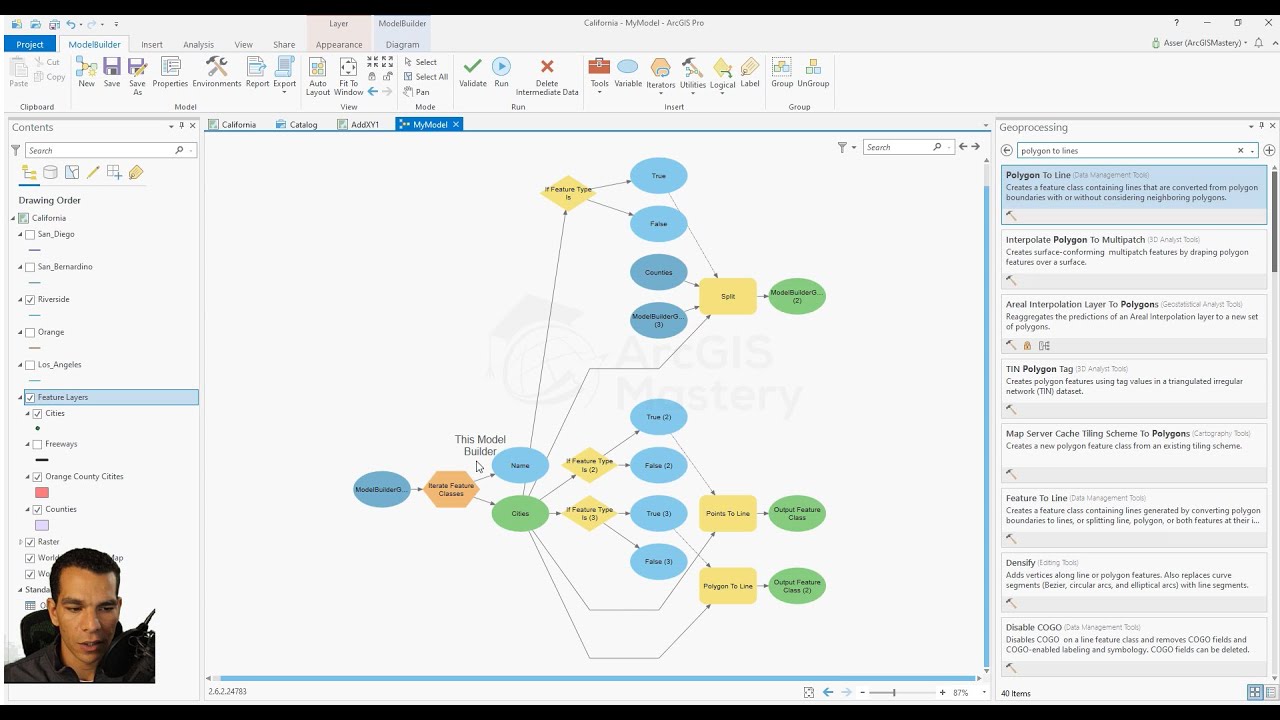Activate the Pan mode

[x=416, y=92]
